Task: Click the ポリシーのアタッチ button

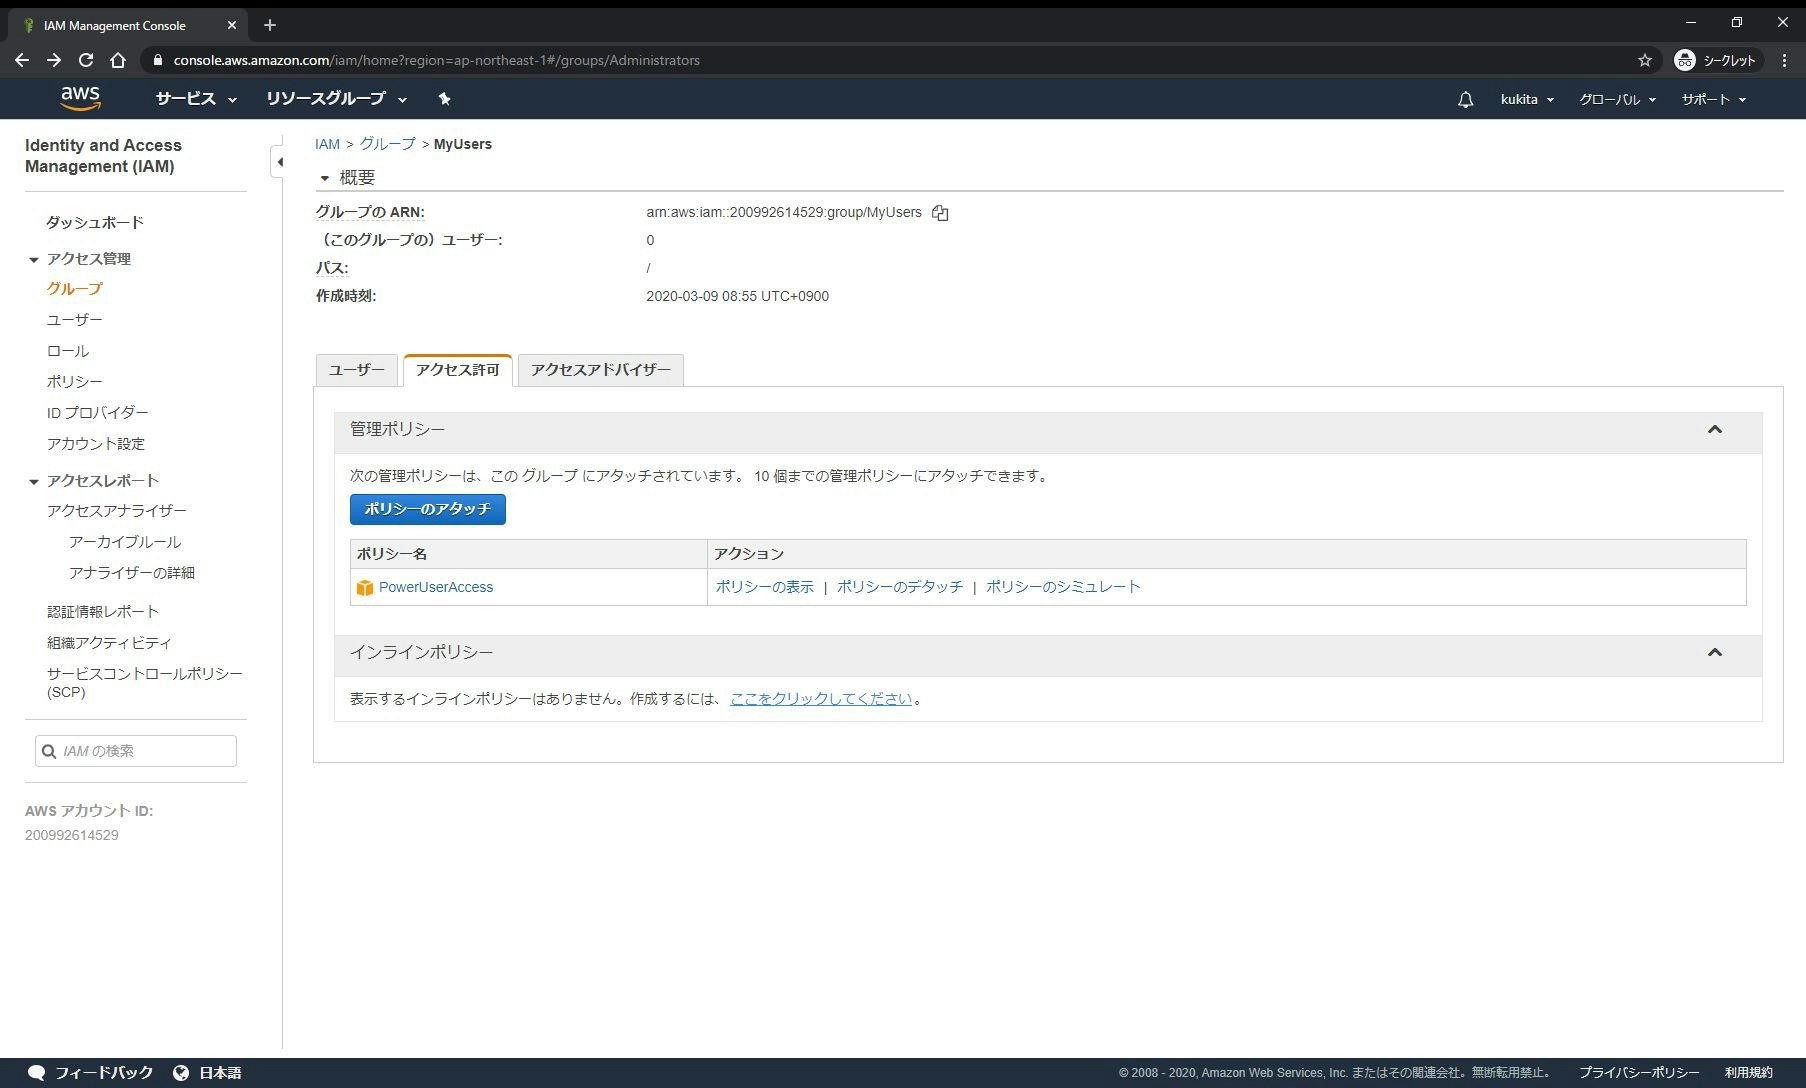Action: 427,509
